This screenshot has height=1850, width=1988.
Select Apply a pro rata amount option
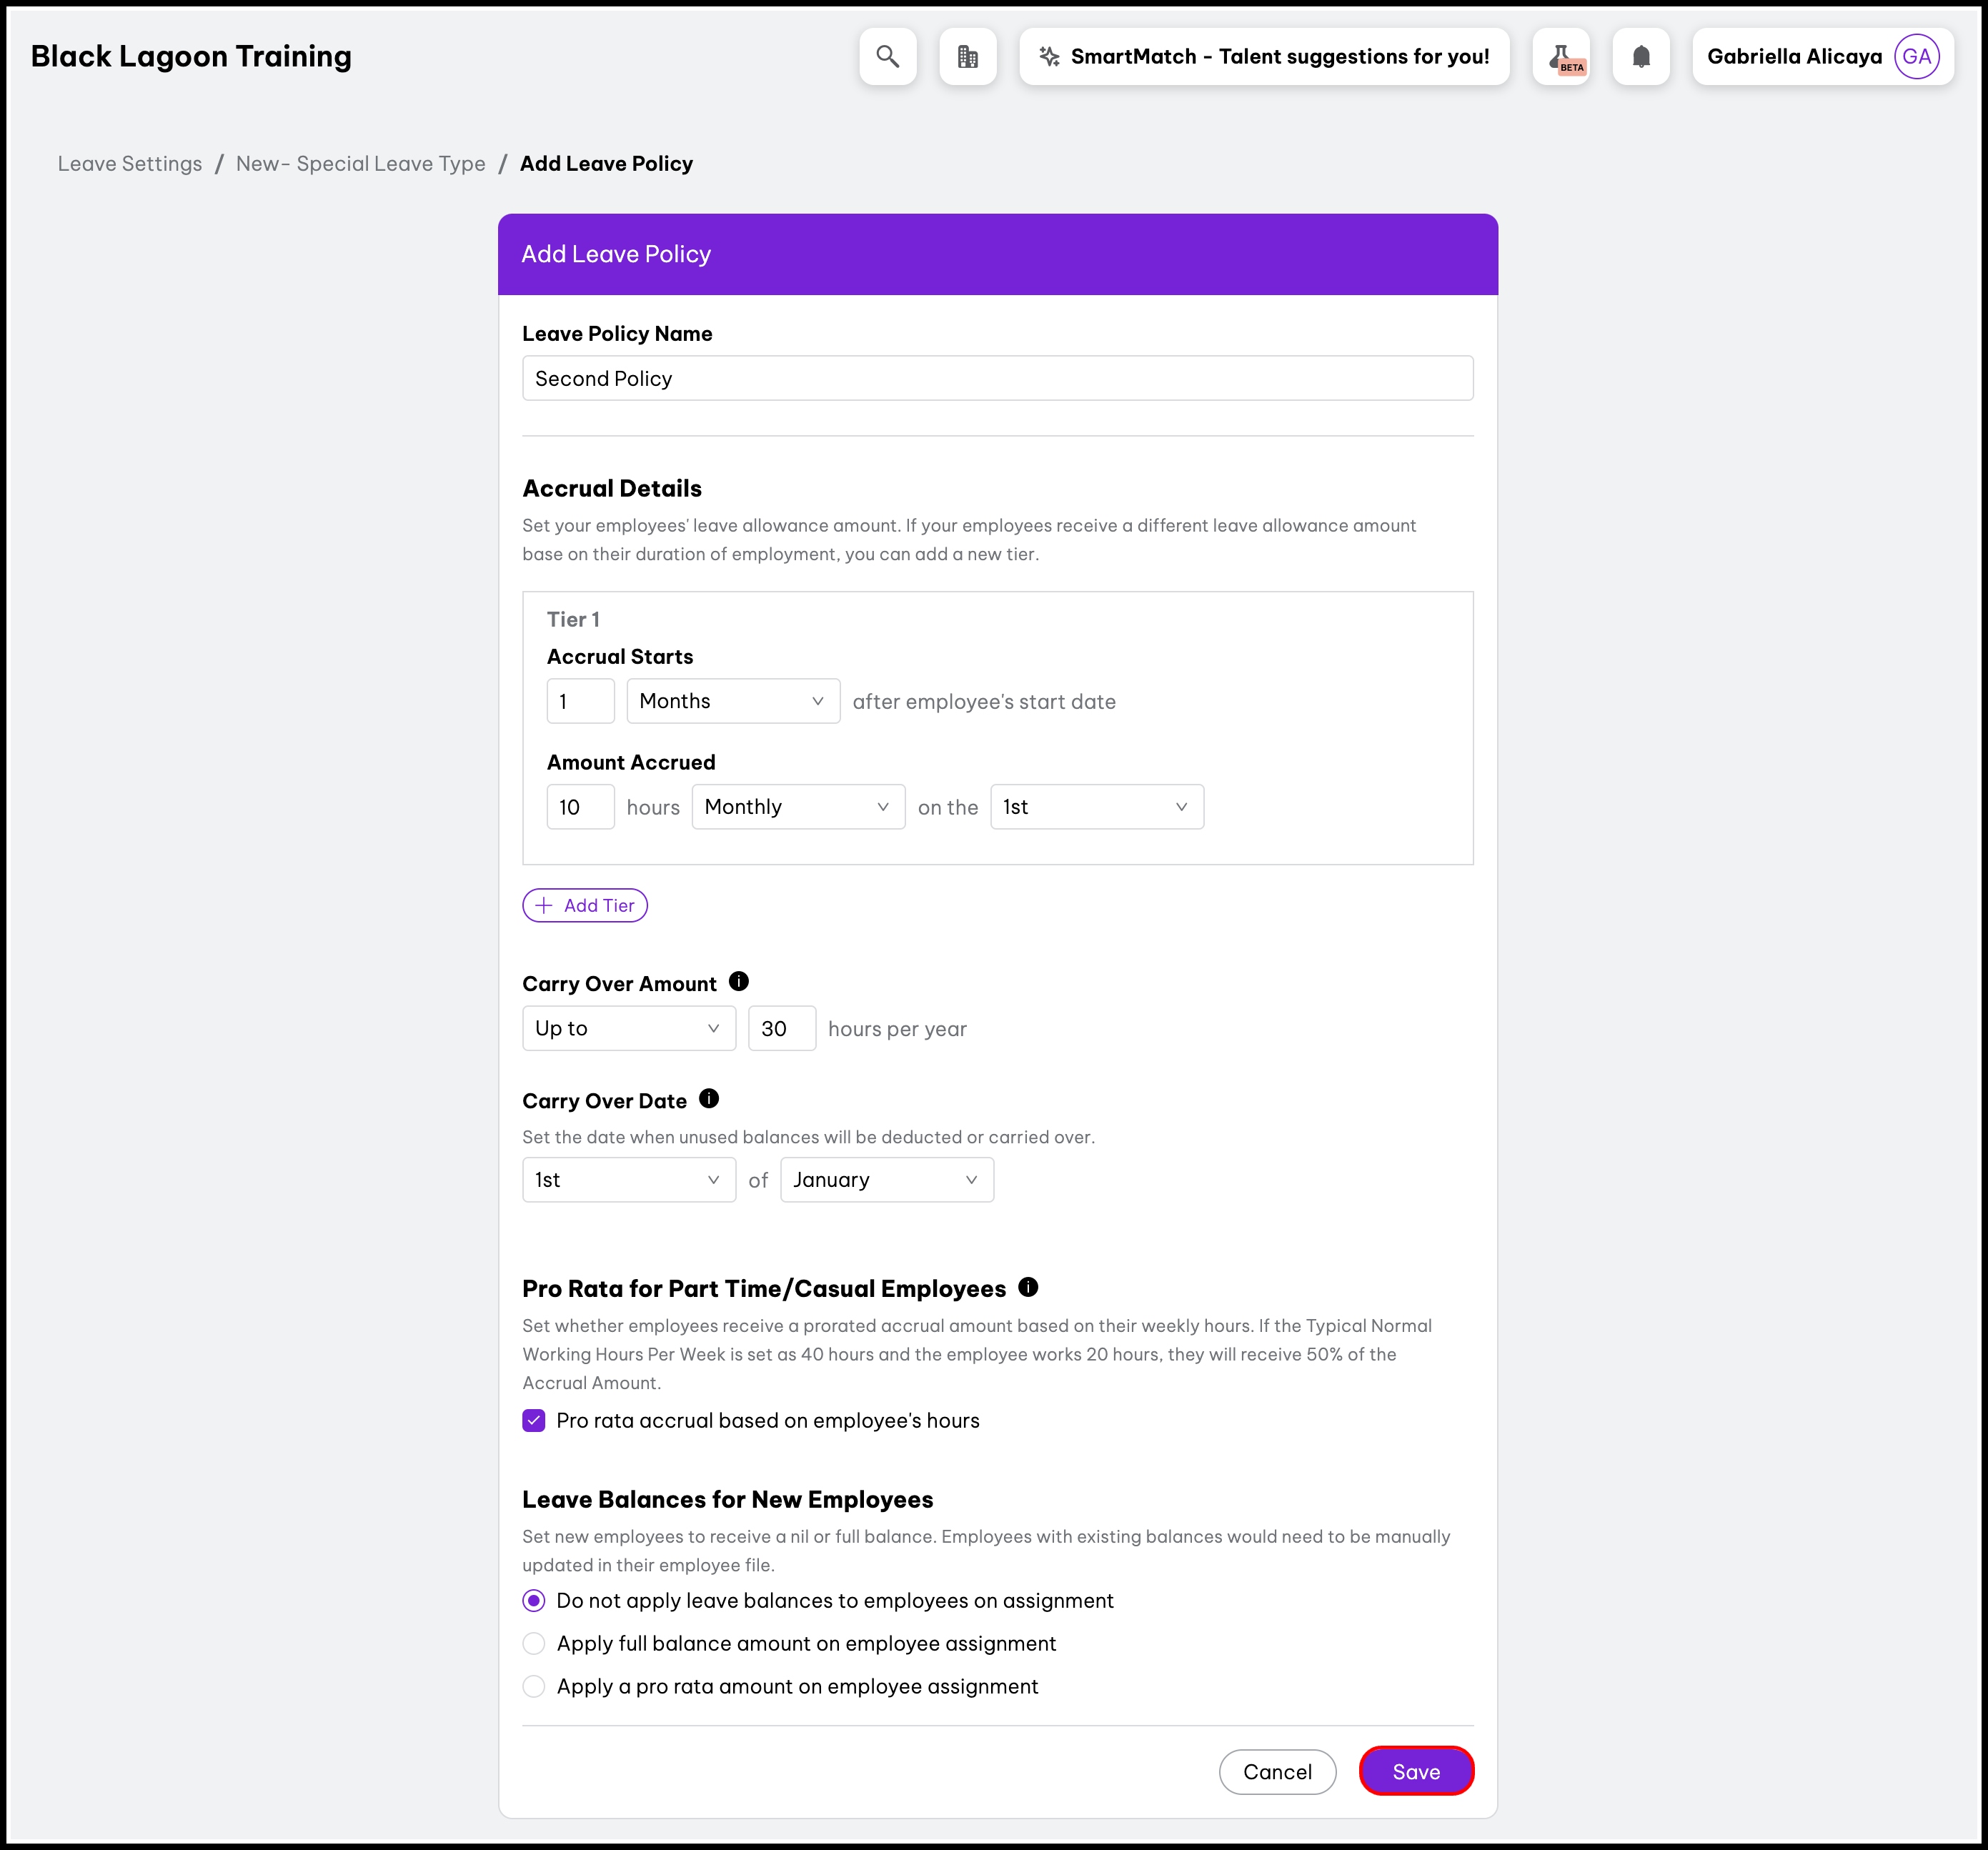(534, 1687)
